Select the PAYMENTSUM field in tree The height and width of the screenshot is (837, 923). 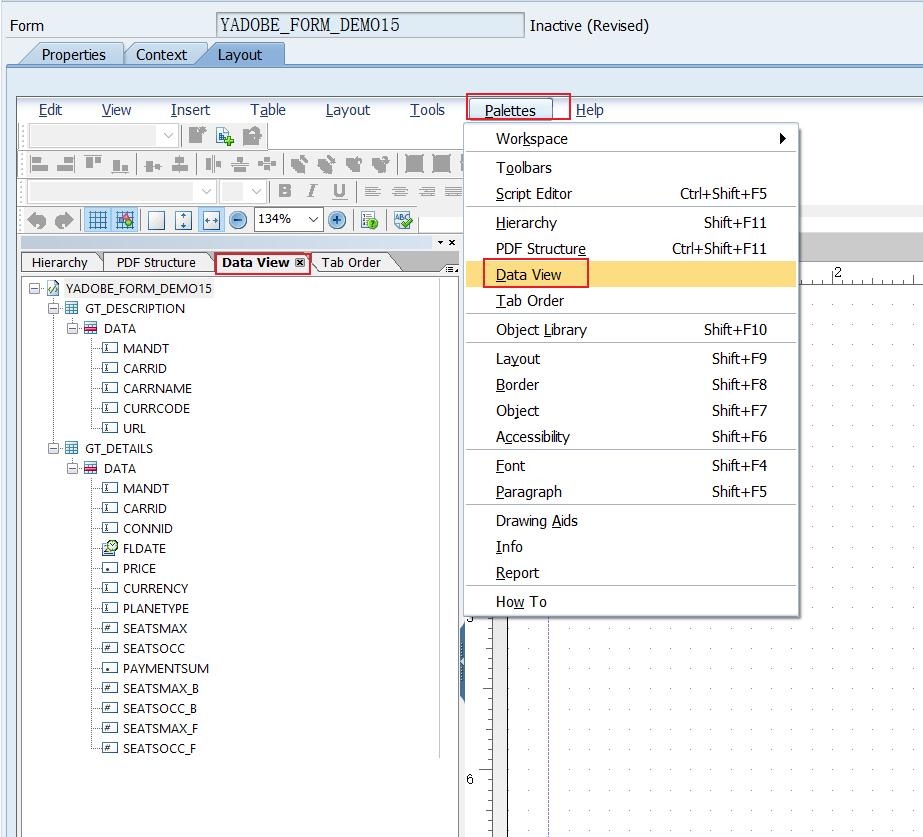click(166, 669)
